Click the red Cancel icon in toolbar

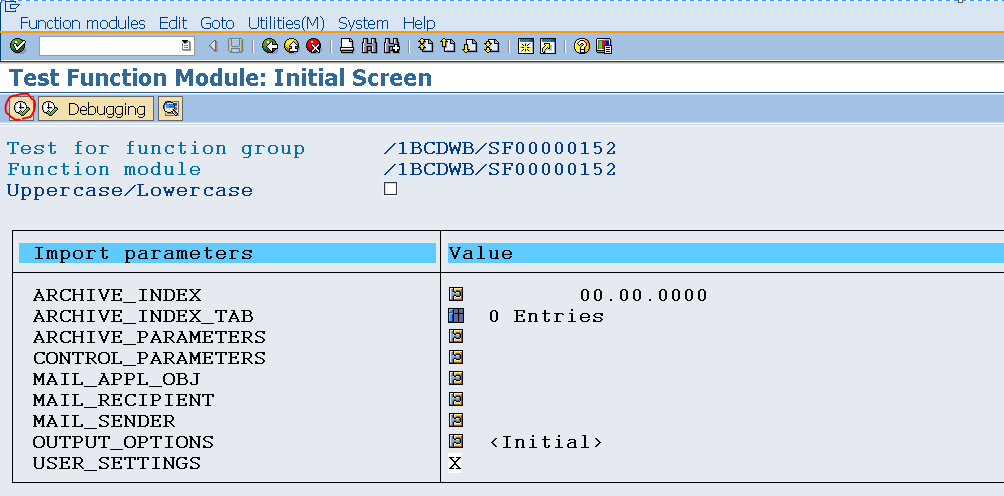[314, 46]
